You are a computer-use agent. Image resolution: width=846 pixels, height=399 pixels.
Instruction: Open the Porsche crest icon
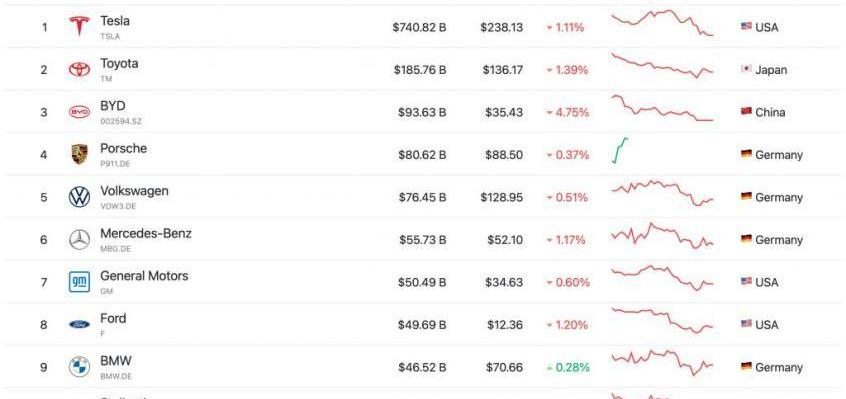[x=79, y=154]
